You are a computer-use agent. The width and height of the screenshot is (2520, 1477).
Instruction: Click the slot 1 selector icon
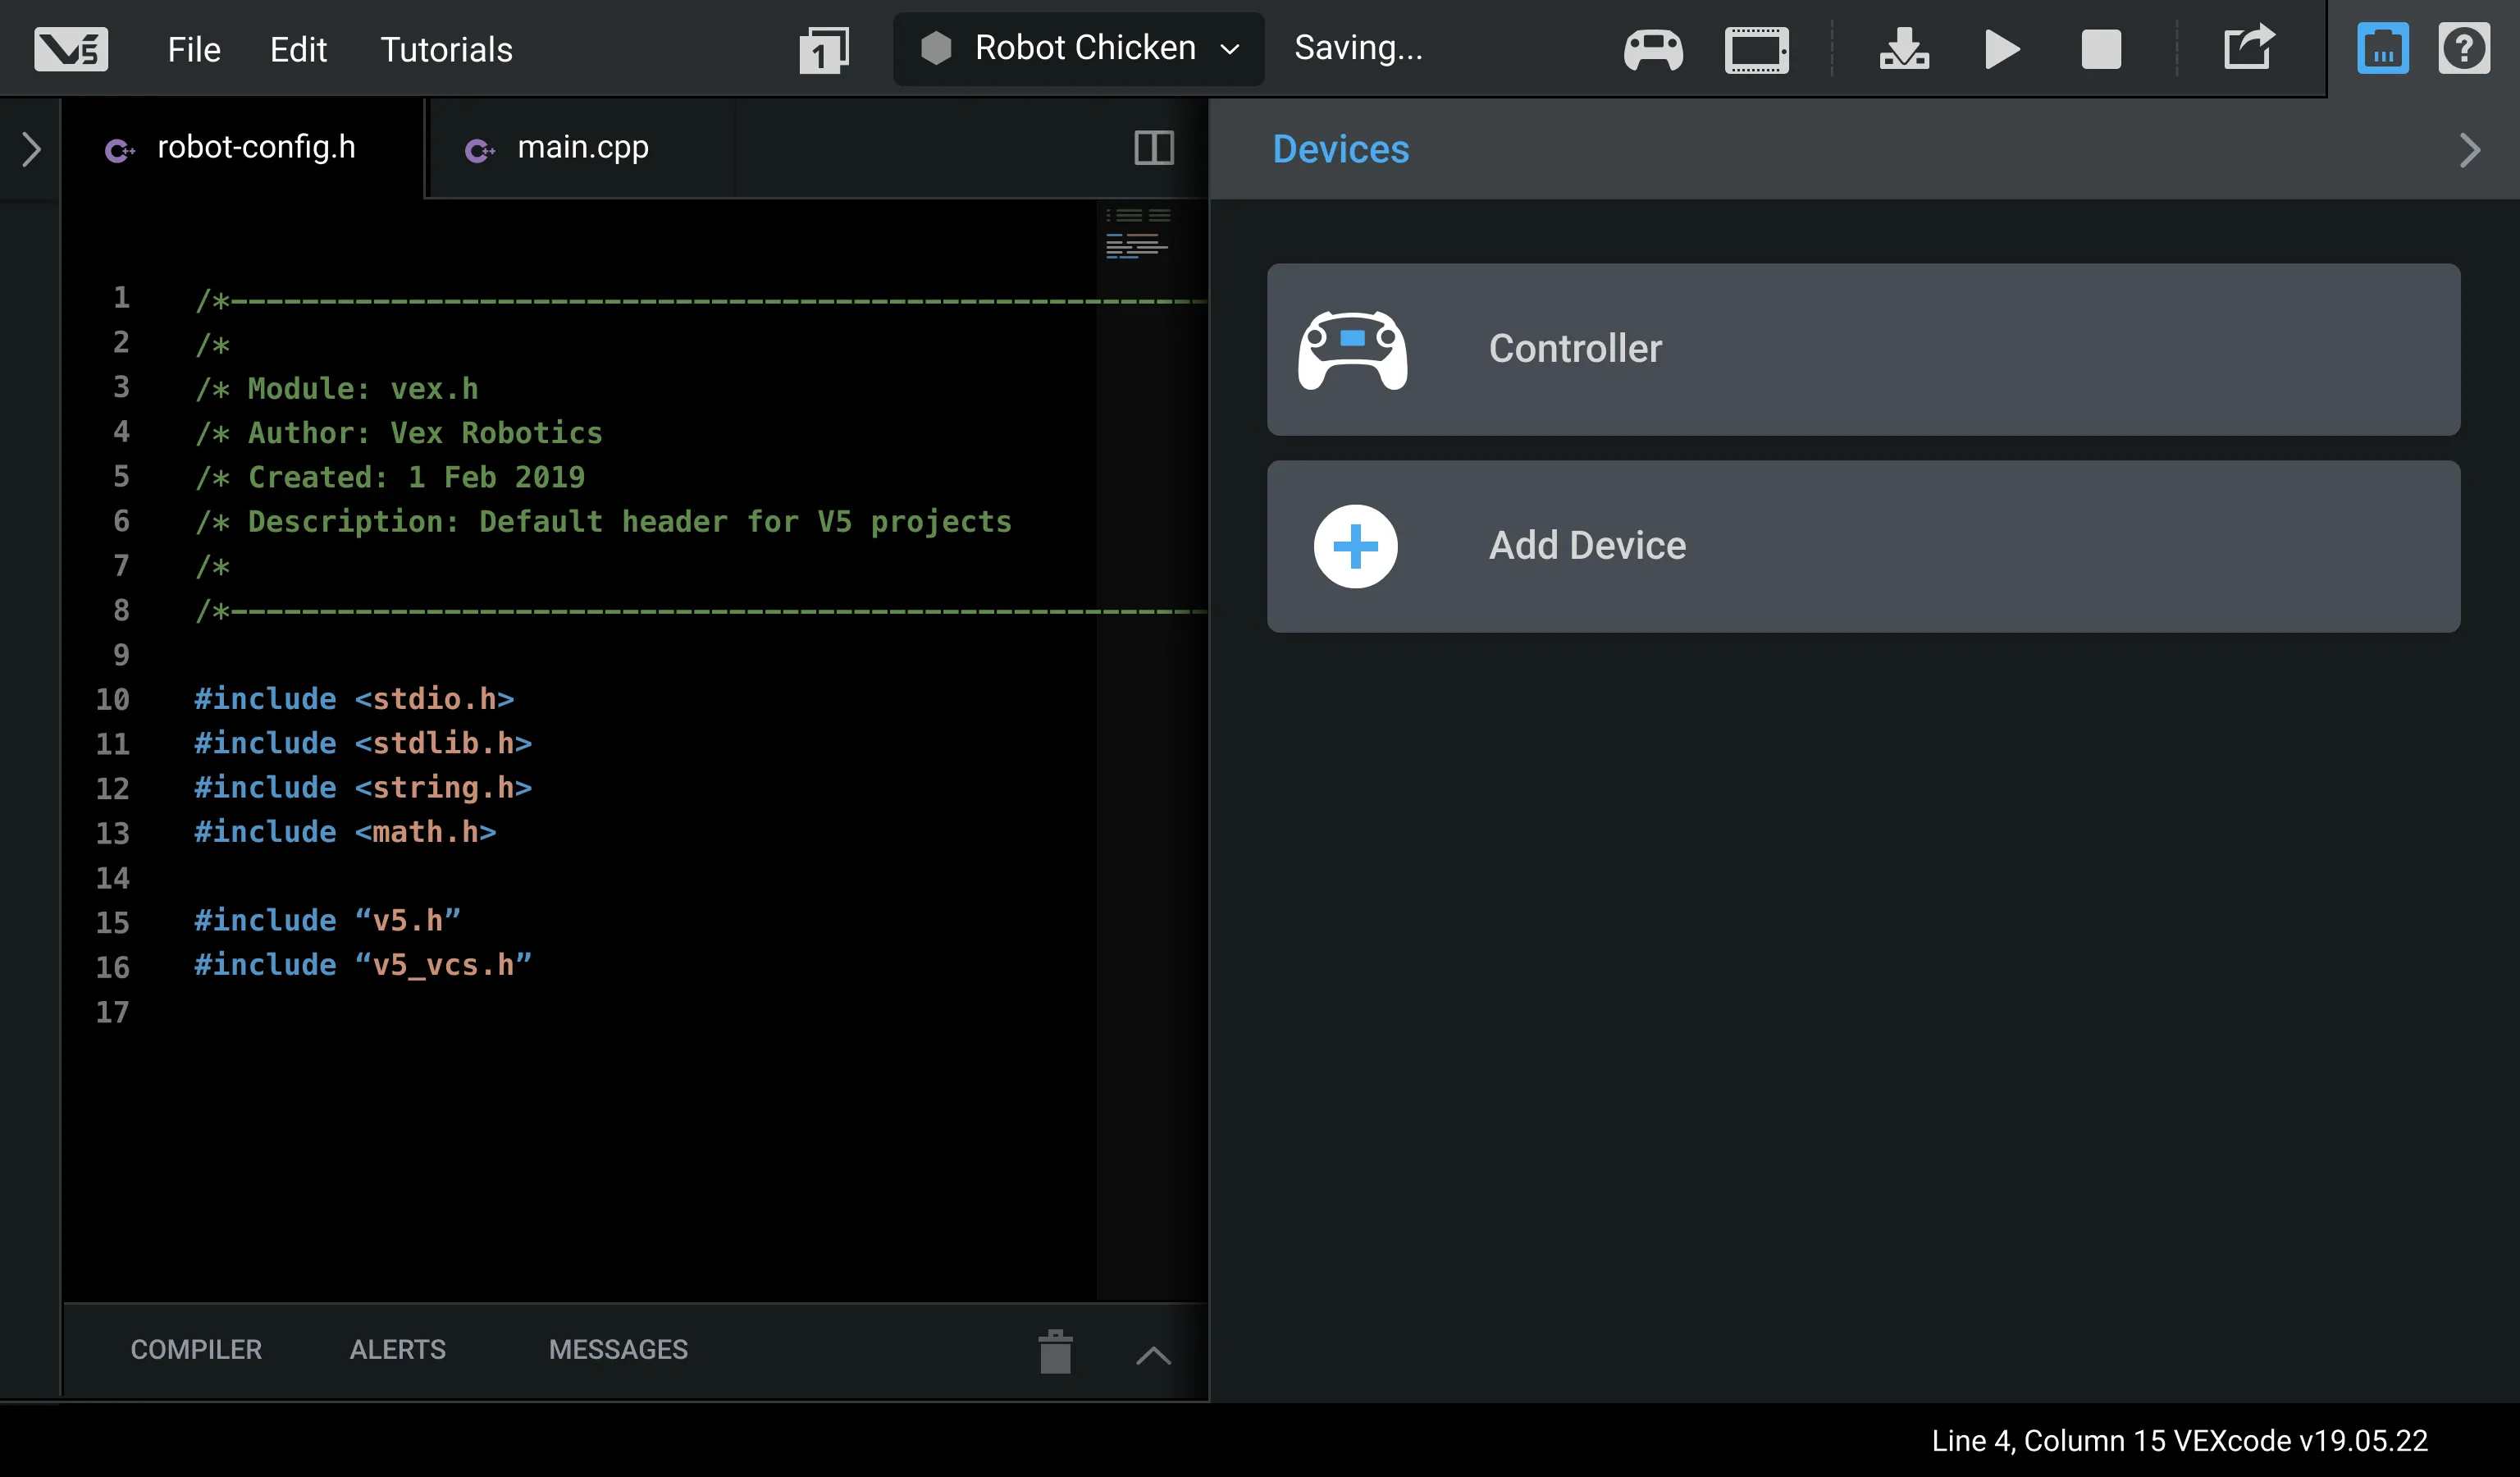(824, 49)
